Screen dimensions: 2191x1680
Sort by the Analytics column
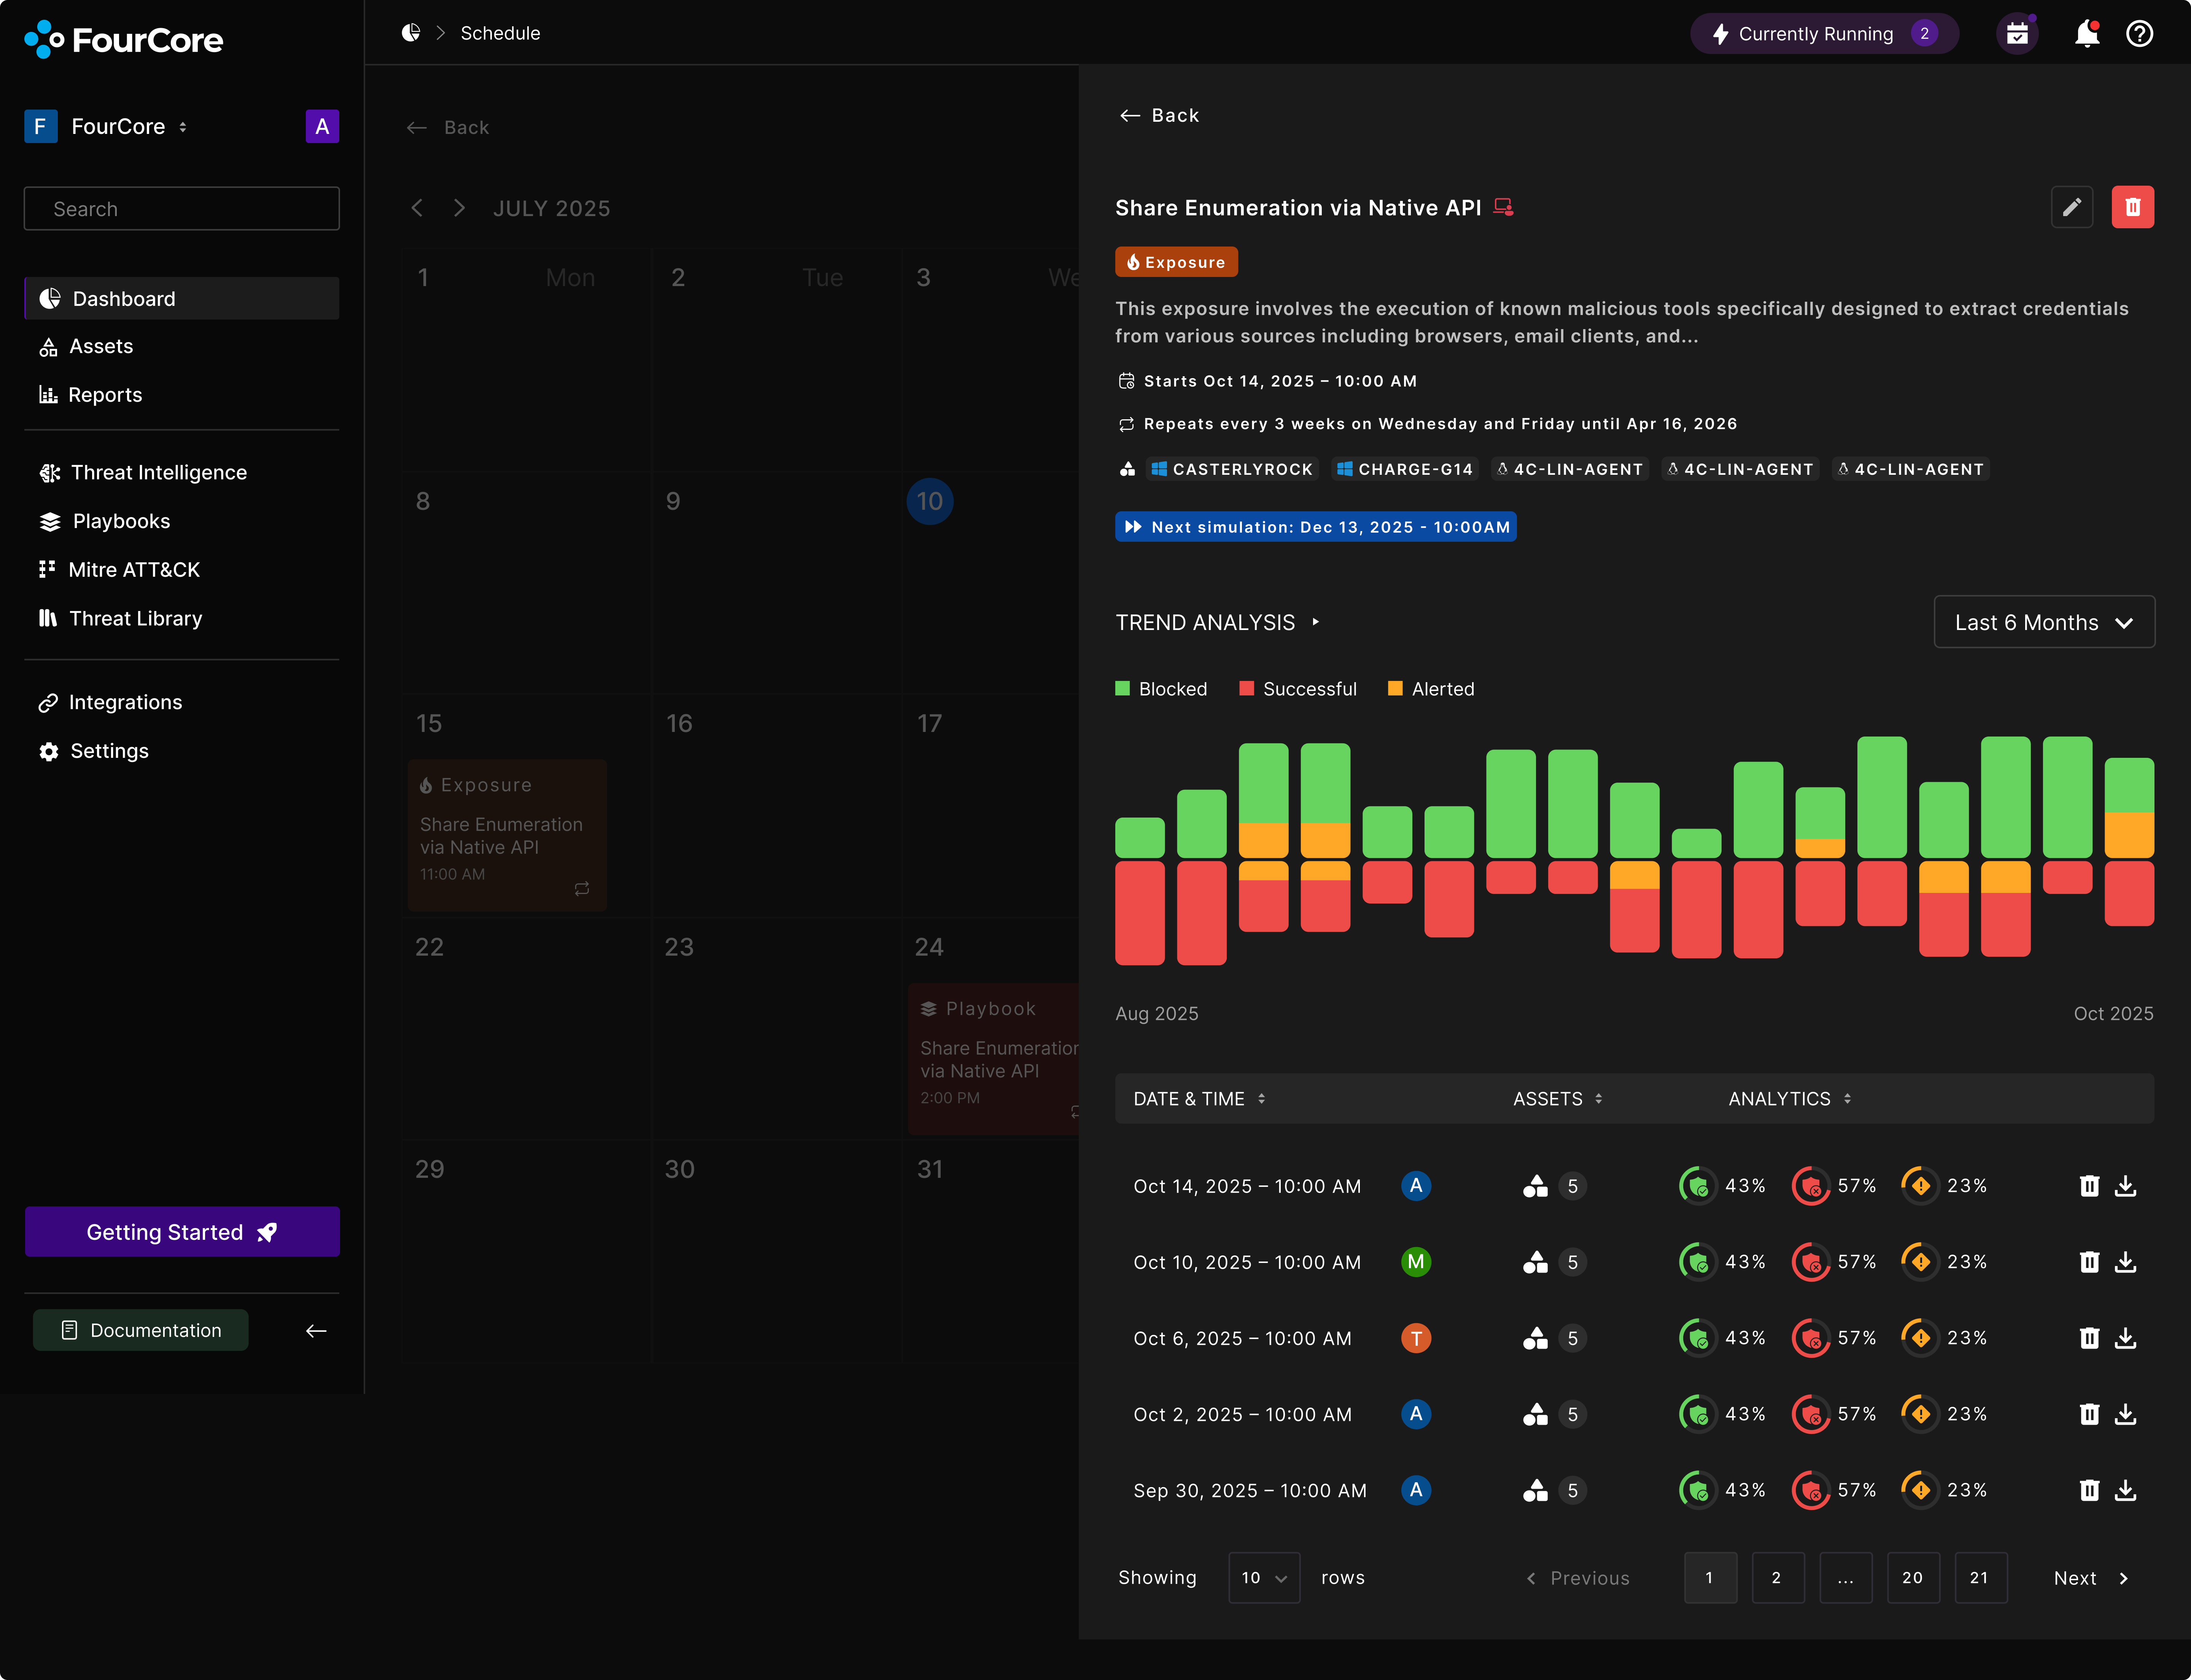pos(1790,1099)
